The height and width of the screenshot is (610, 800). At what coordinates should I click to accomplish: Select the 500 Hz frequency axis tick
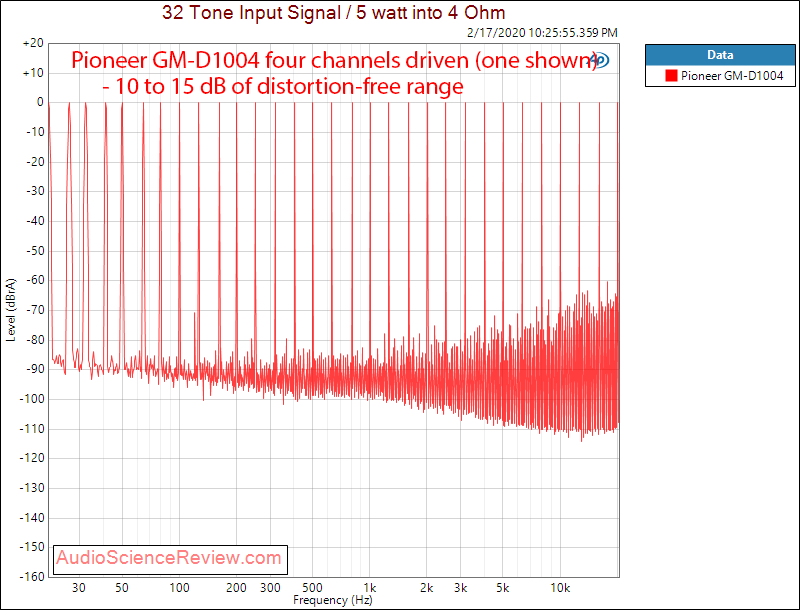point(312,588)
